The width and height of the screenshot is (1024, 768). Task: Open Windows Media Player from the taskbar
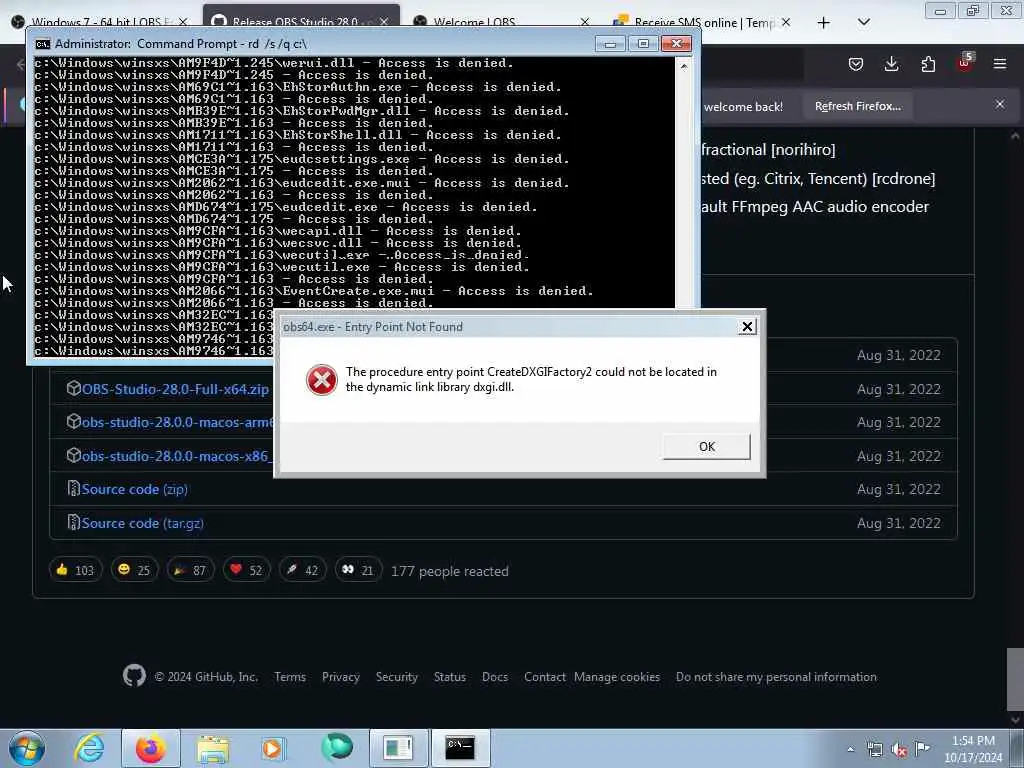272,748
